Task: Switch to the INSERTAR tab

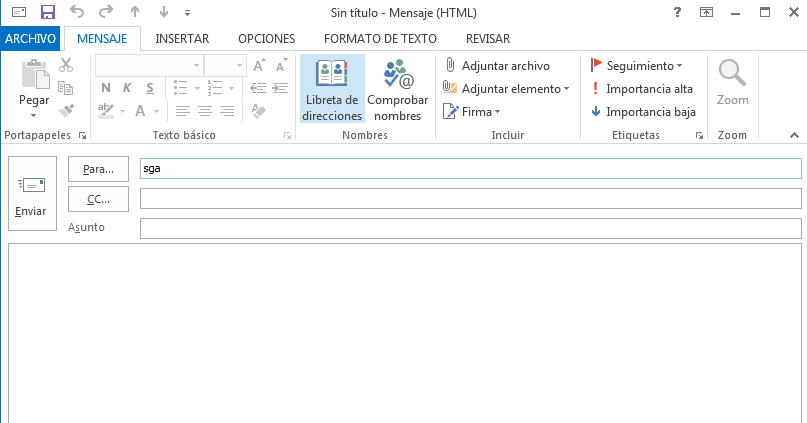Action: [x=182, y=39]
